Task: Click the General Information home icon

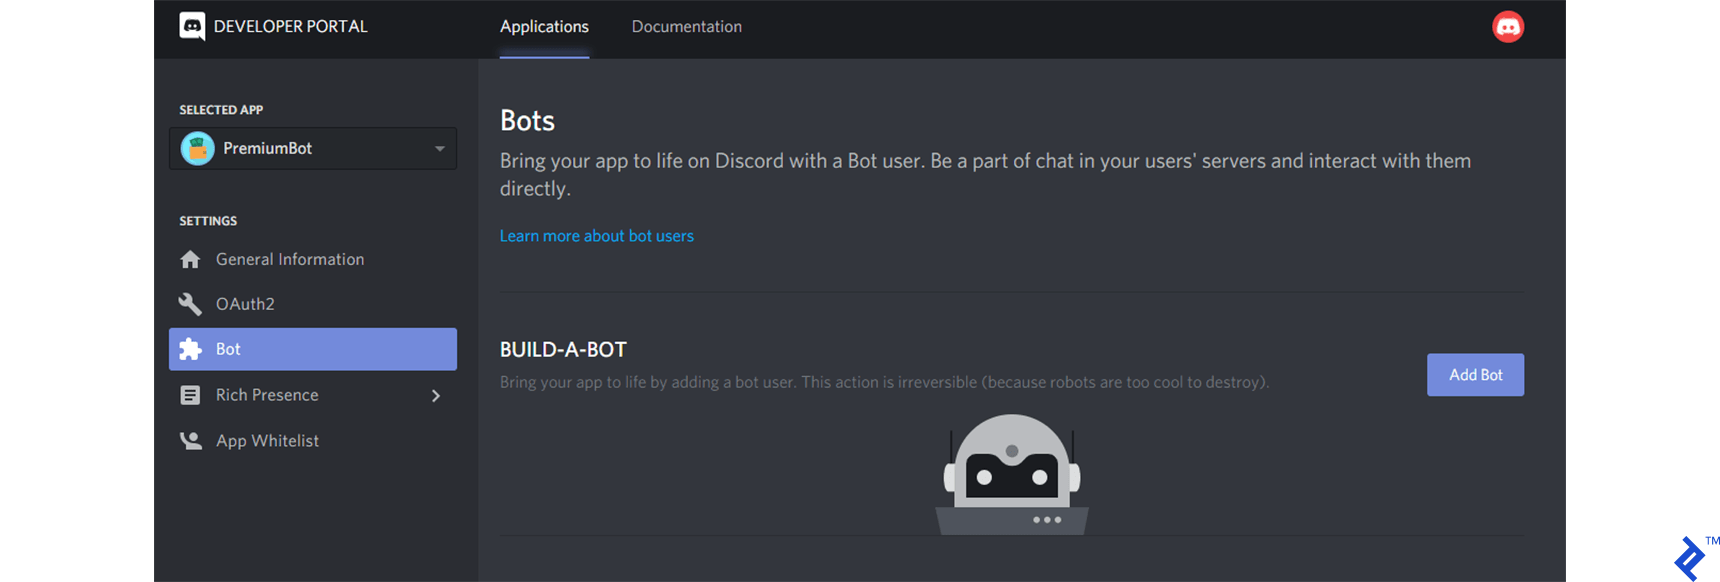Action: (190, 260)
